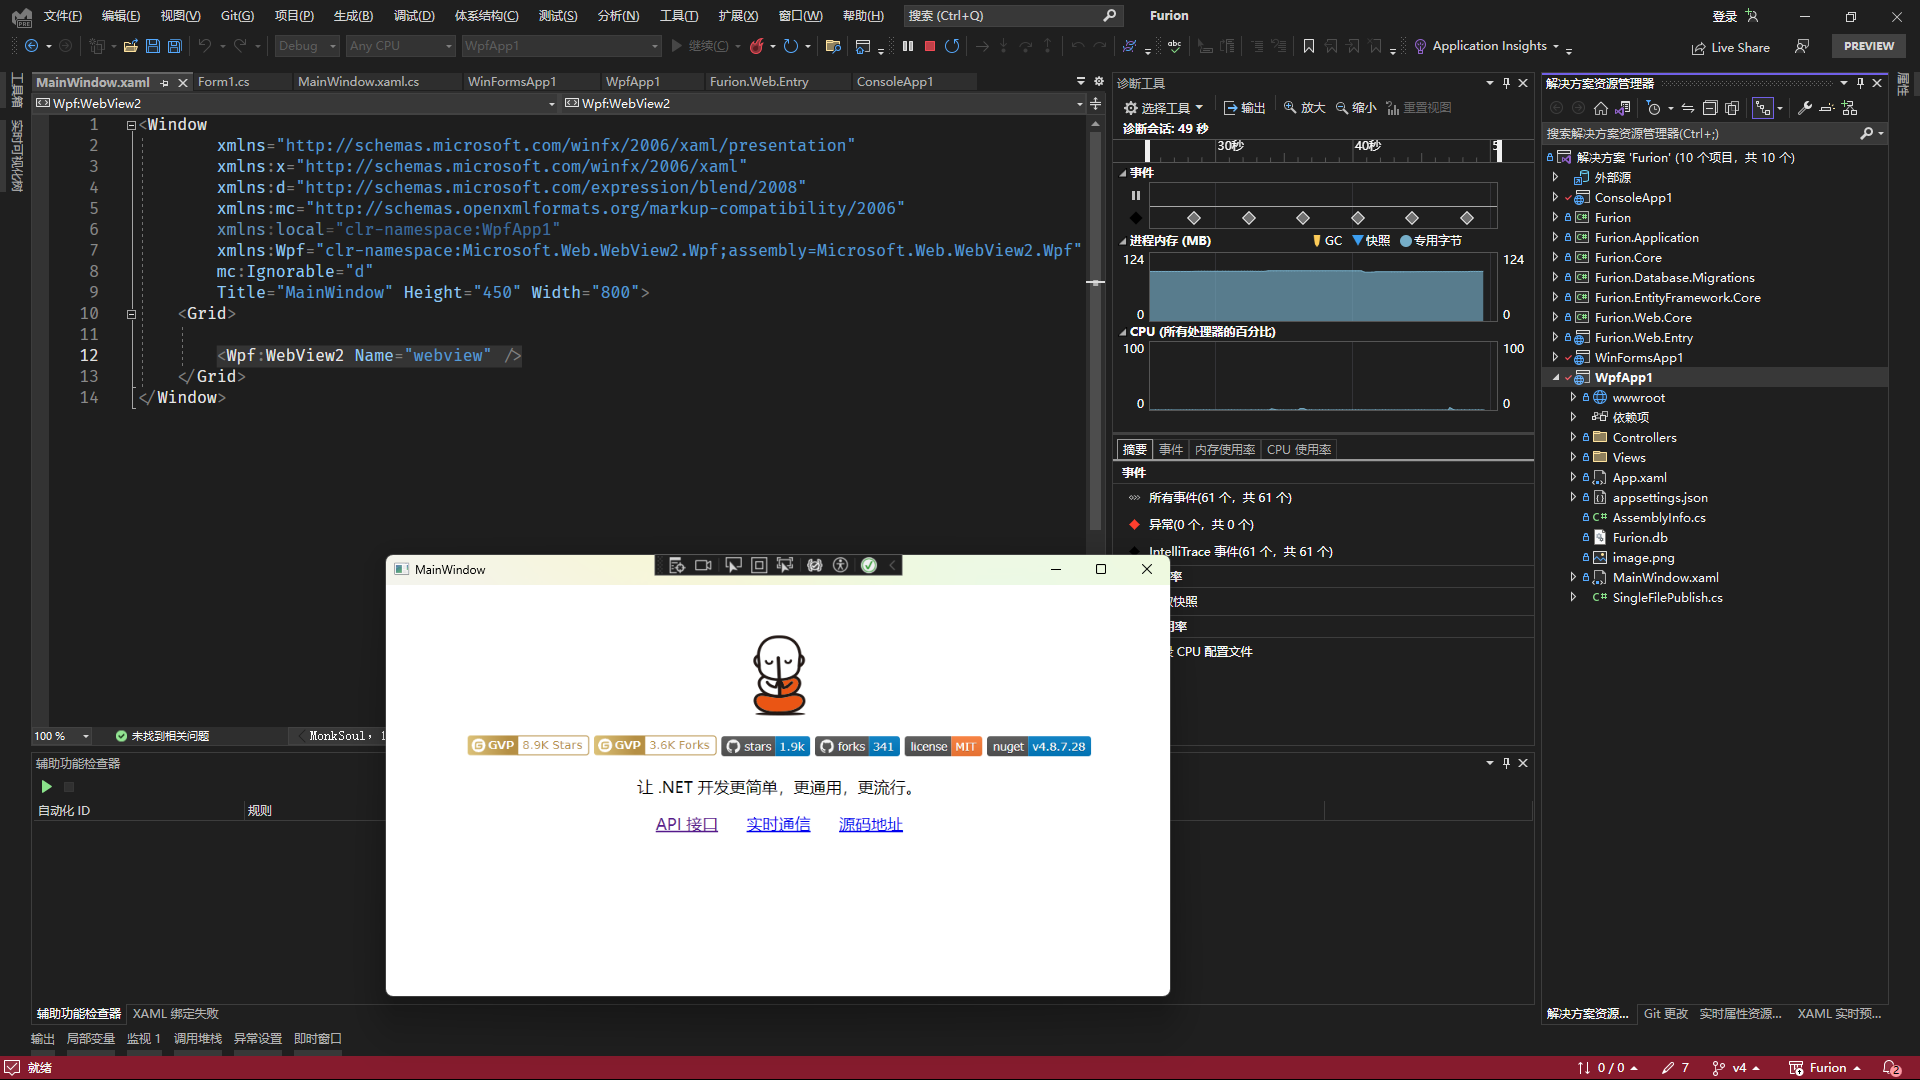Viewport: 1920px width, 1080px height.
Task: Collapse the WpfApp1 project node
Action: 1556,377
